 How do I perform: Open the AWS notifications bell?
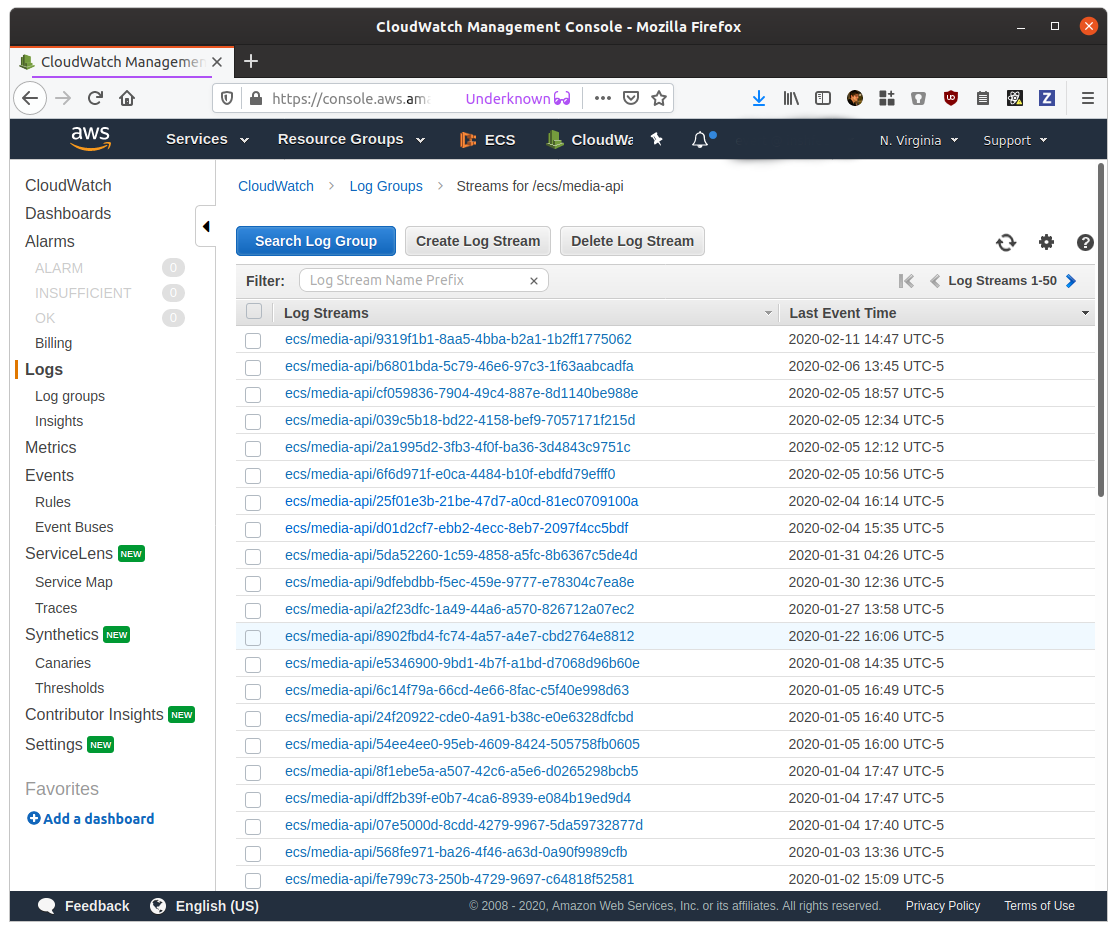point(700,140)
